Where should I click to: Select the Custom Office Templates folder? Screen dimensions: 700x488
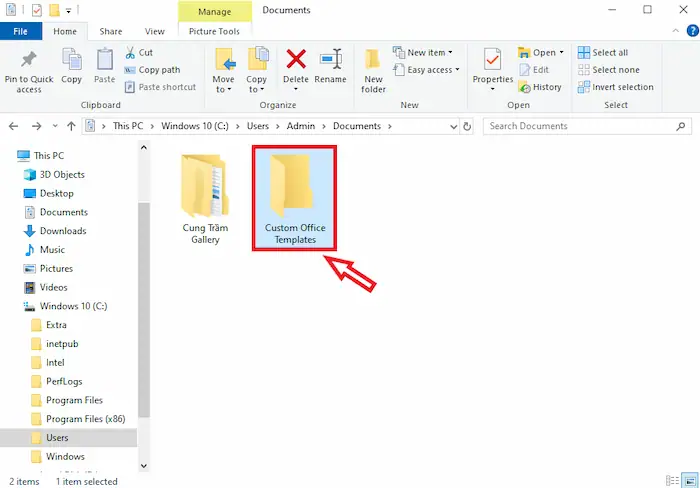pos(295,198)
